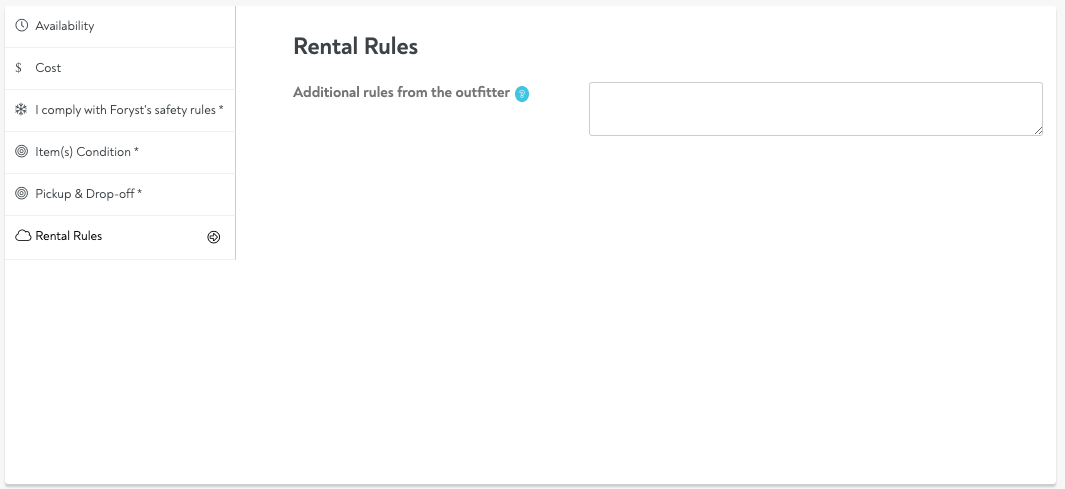Click the dollar sign icon beside Cost

(19, 68)
